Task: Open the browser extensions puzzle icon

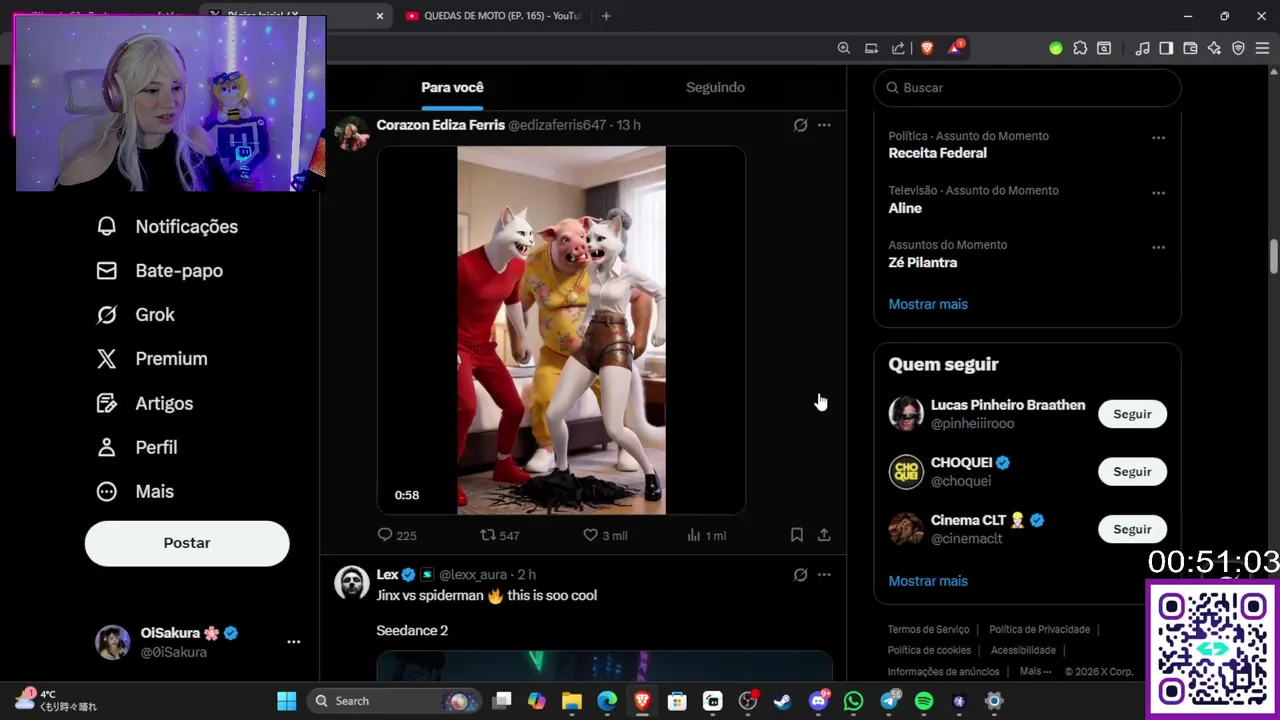Action: click(1080, 48)
